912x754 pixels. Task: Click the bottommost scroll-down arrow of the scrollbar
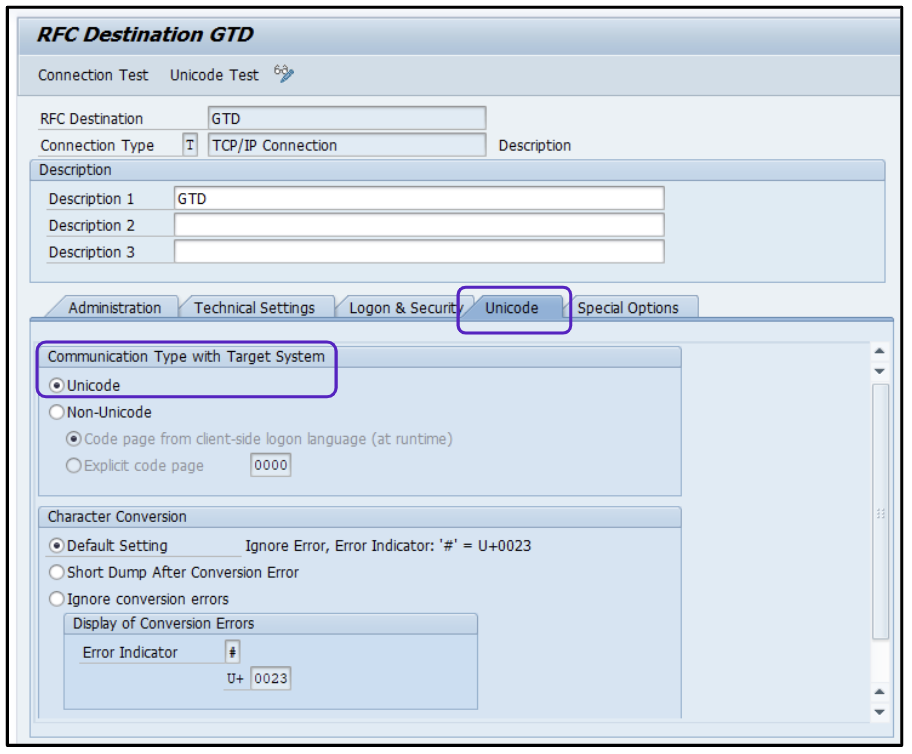pyautogui.click(x=880, y=712)
